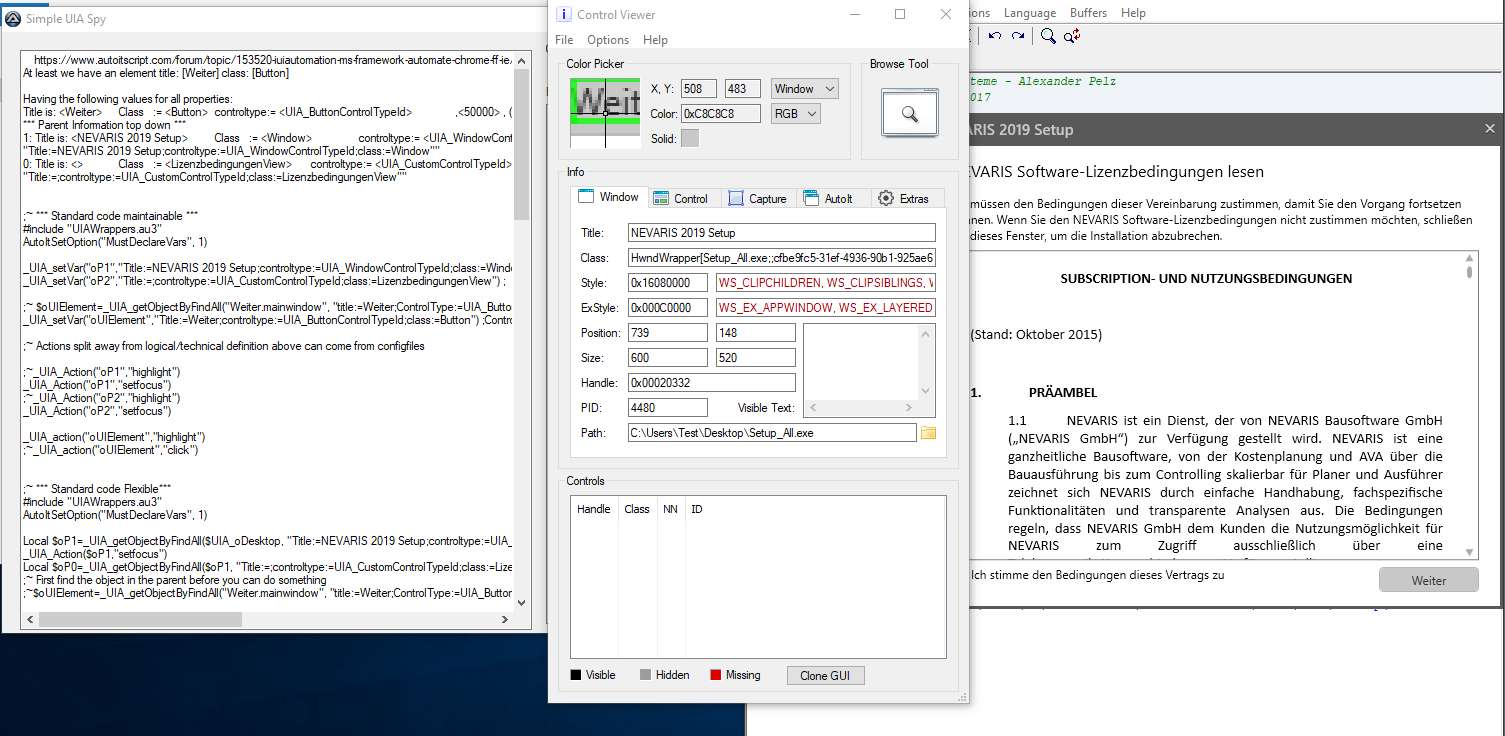1505x736 pixels.
Task: Open Help menu in Control Viewer
Action: coord(655,40)
